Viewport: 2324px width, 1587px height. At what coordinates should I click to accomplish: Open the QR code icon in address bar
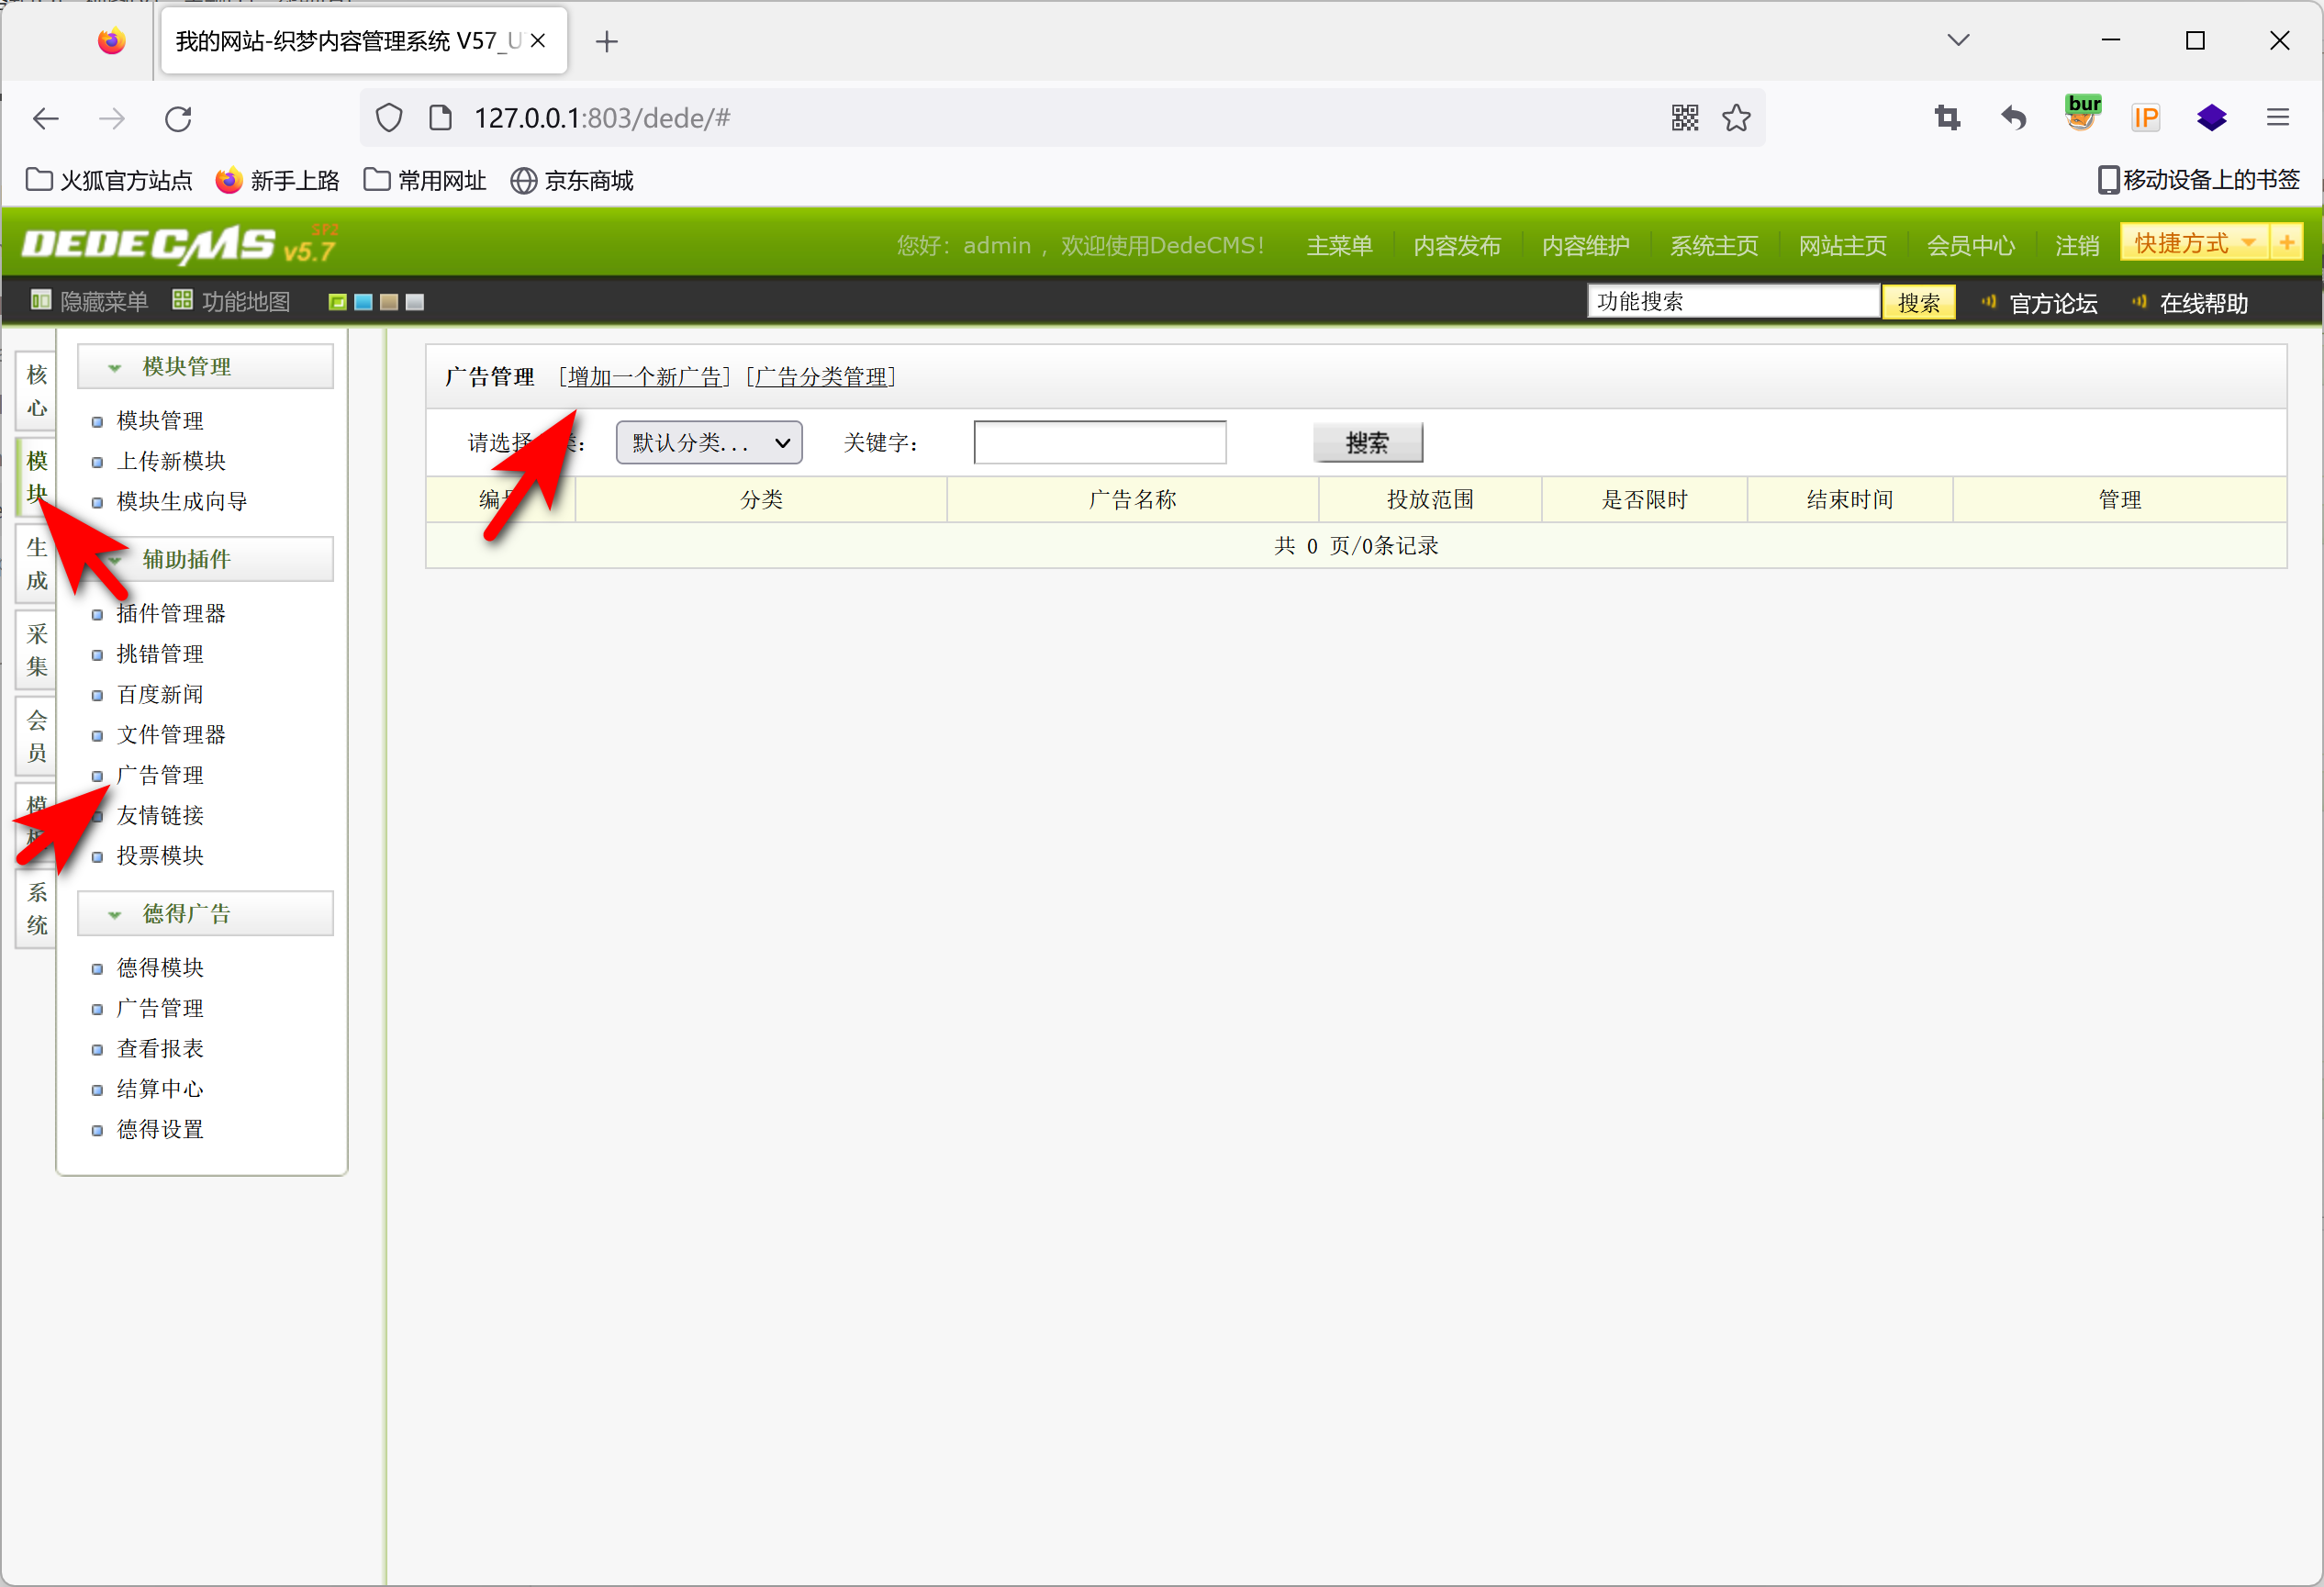tap(1684, 118)
